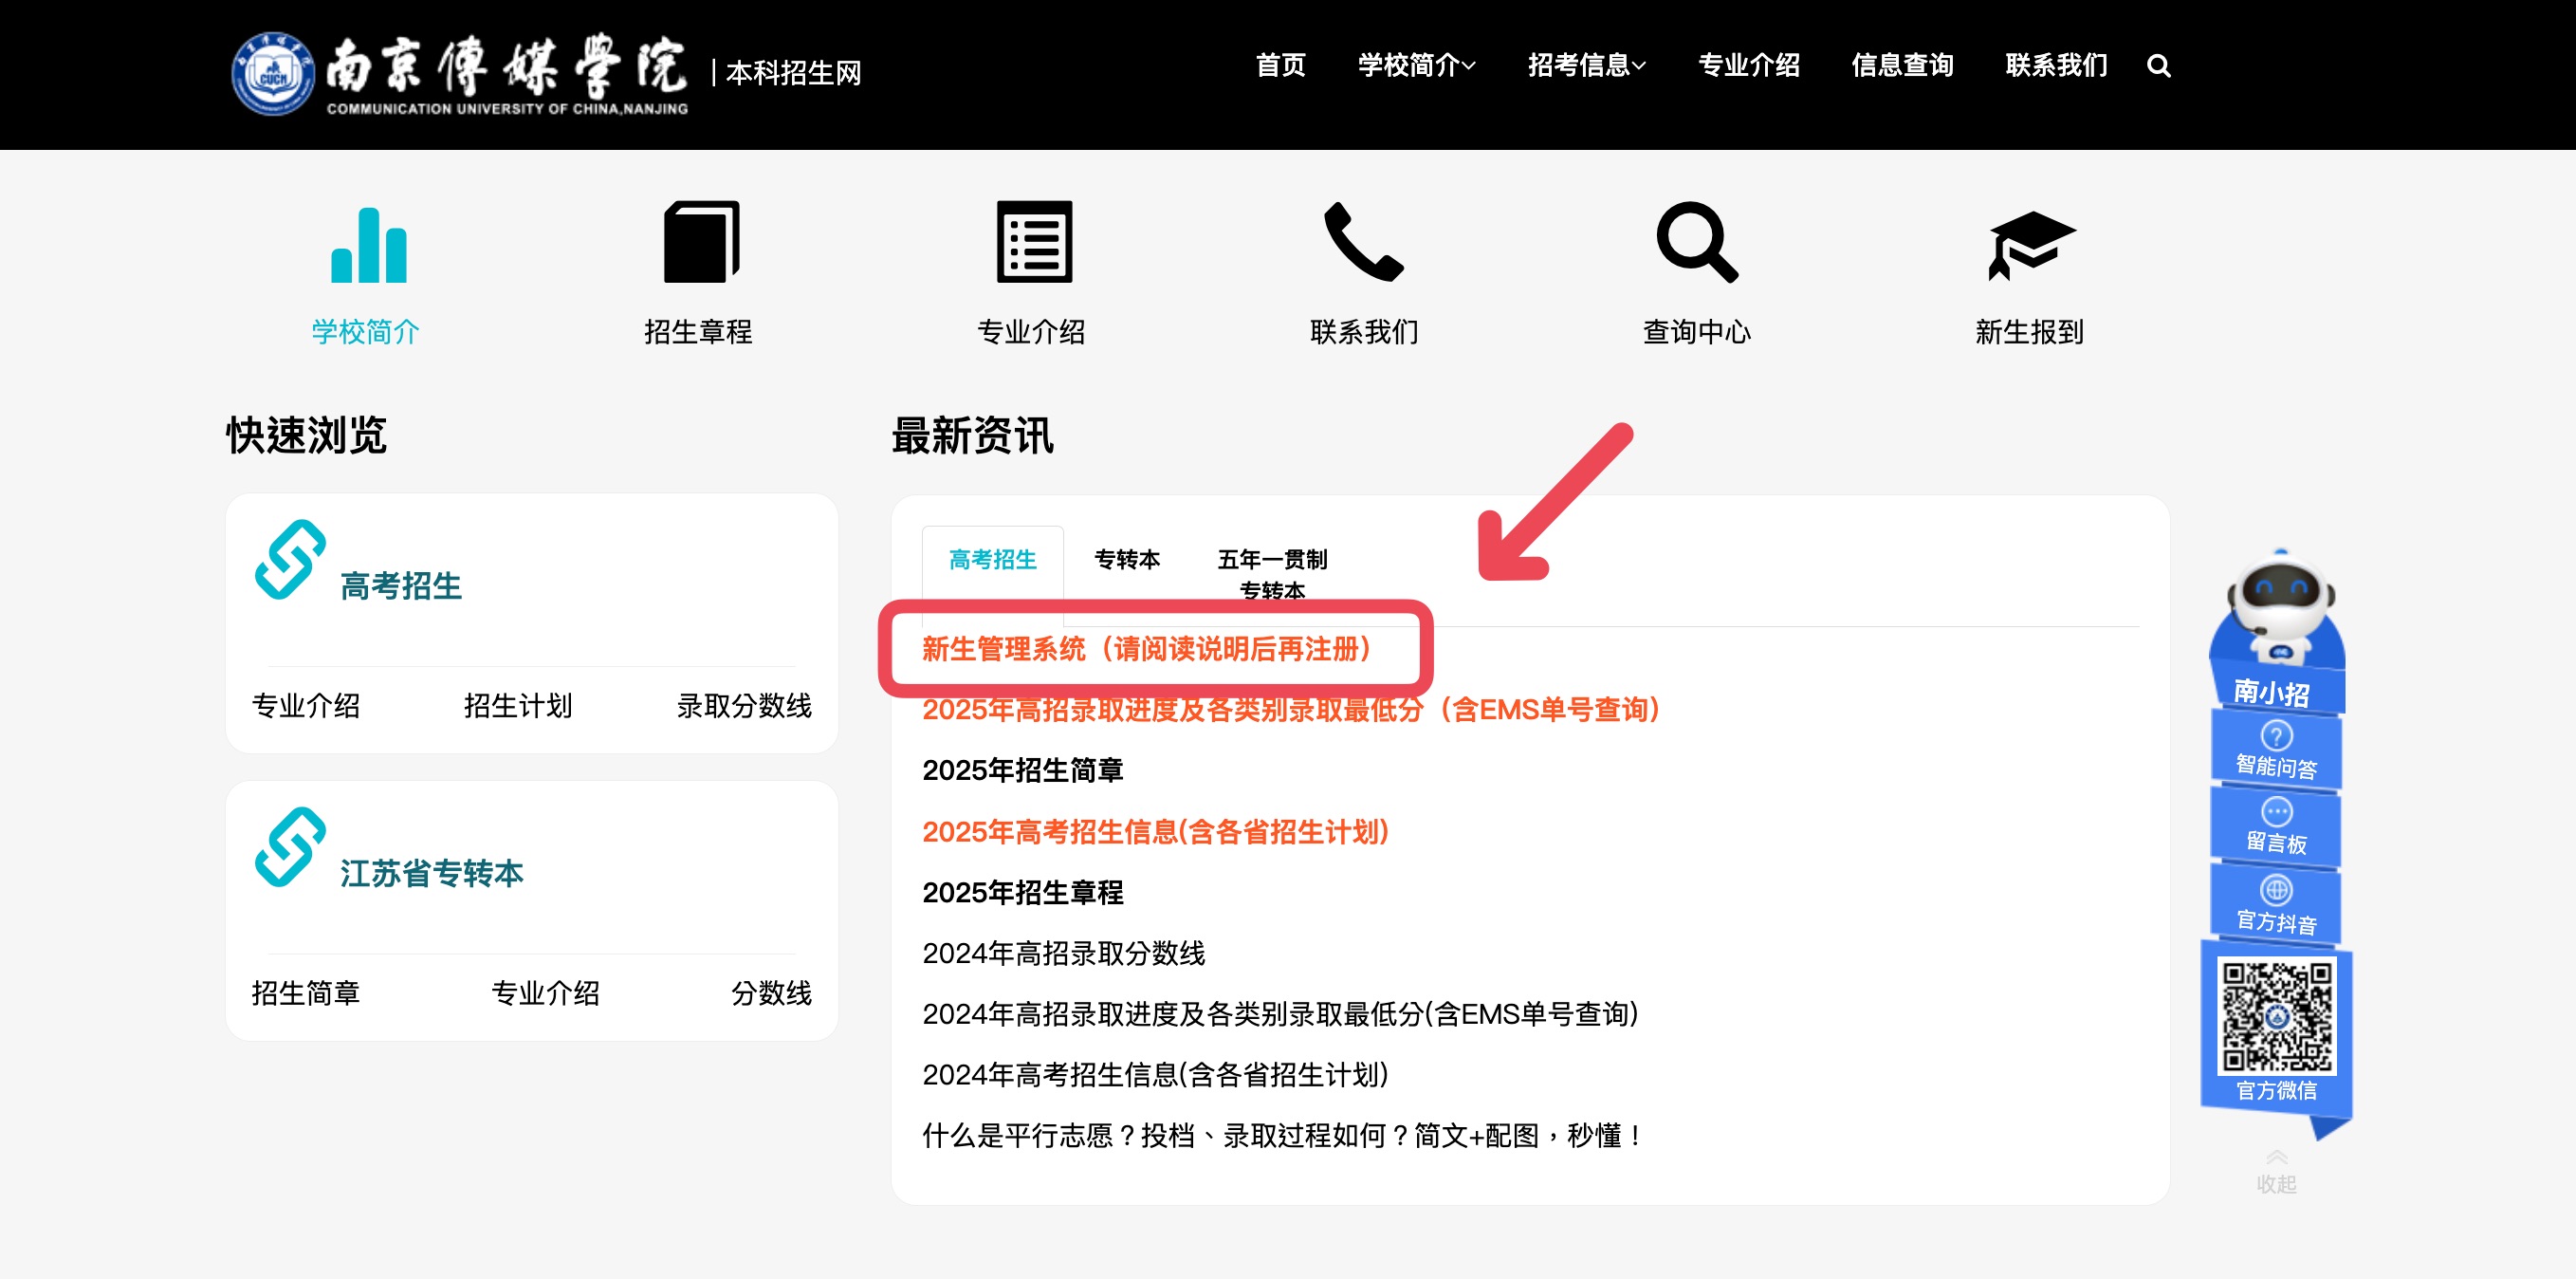The width and height of the screenshot is (2576, 1279).
Task: Switch to the 专转本 news tab
Action: [1126, 559]
